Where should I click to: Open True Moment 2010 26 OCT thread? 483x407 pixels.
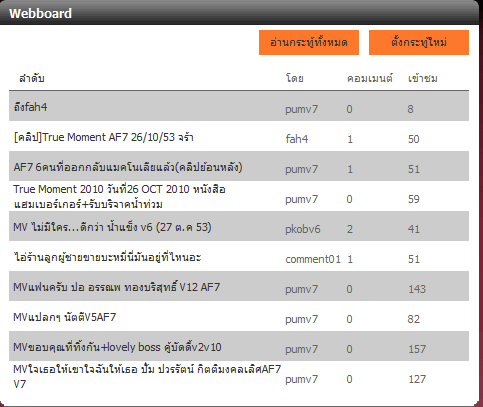[x=119, y=196]
